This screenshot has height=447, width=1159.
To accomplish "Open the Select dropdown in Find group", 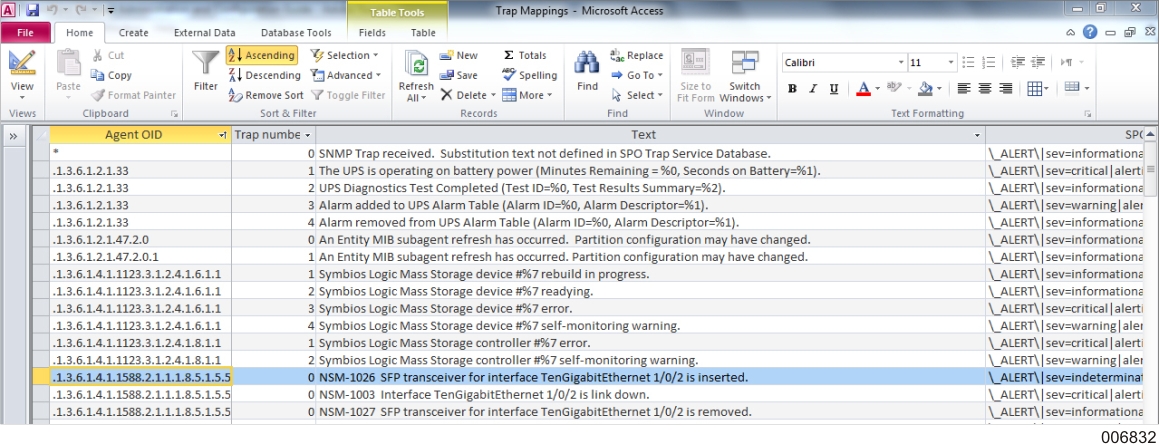I will coord(636,95).
